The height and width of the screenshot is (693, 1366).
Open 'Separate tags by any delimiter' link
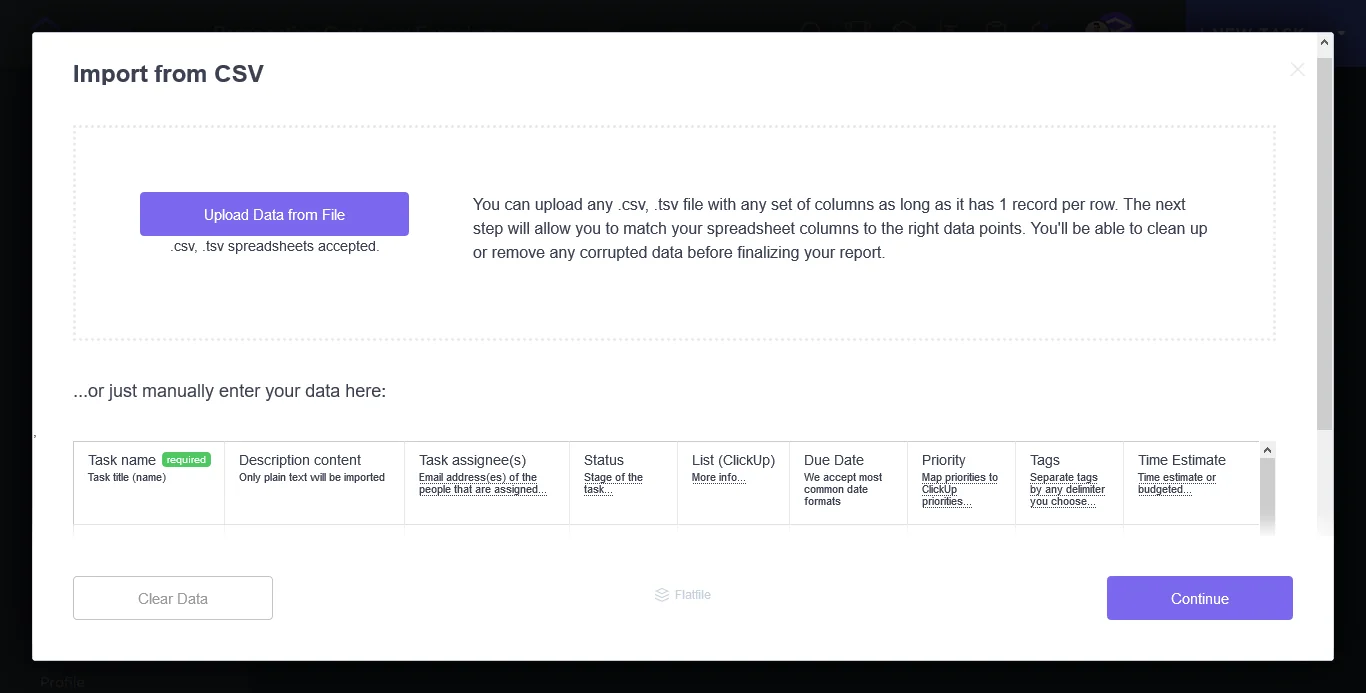click(x=1067, y=489)
